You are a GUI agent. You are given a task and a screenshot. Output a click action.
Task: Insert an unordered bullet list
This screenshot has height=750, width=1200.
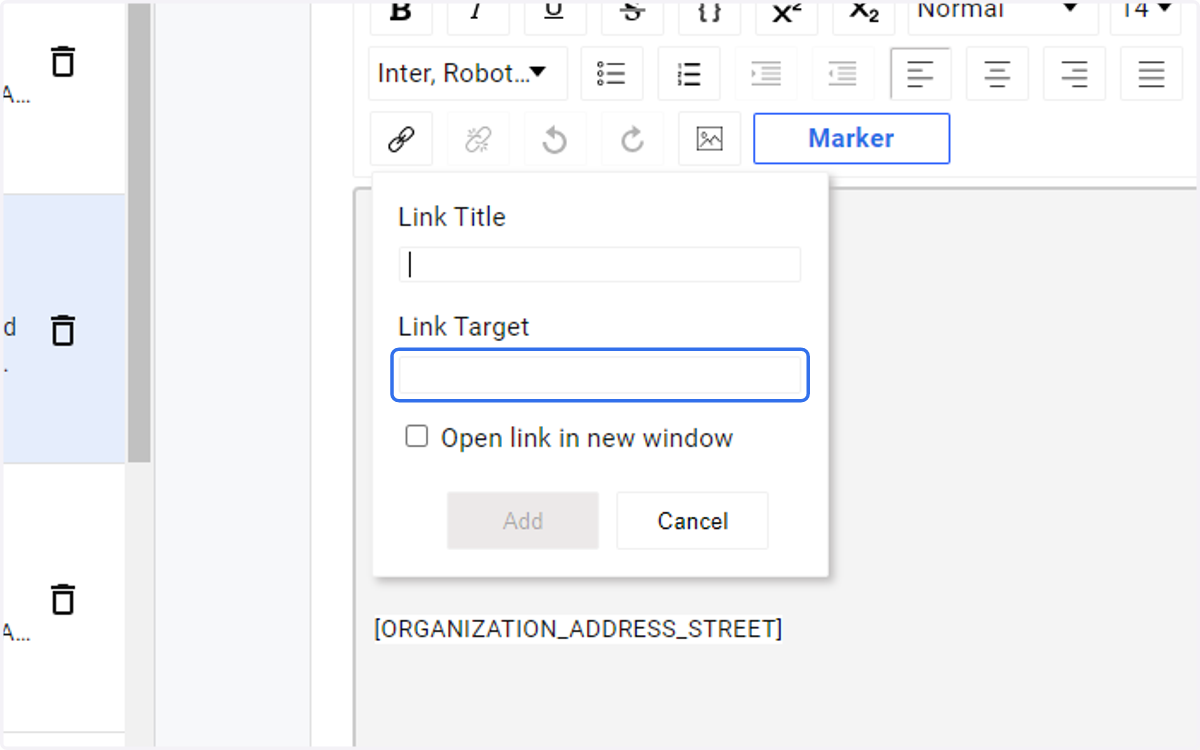point(612,73)
